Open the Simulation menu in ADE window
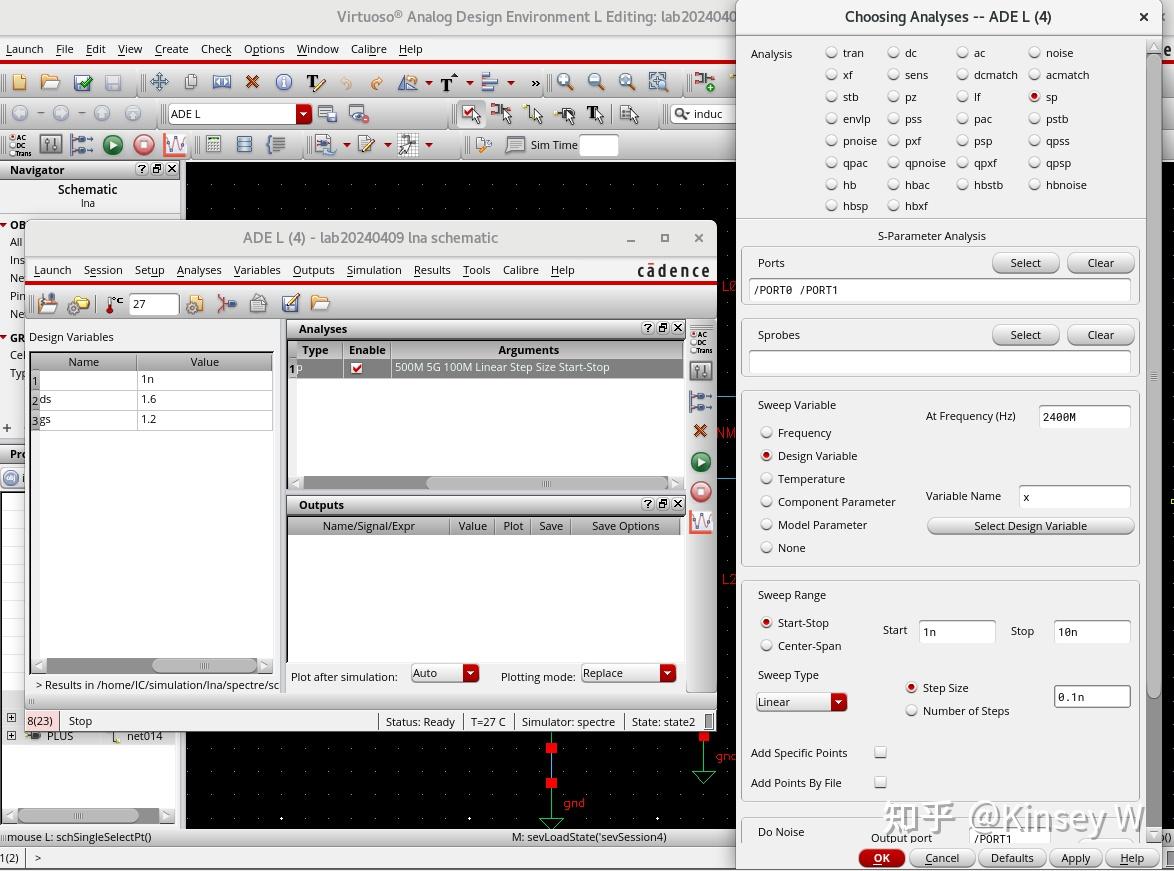The image size is (1174, 871). [x=374, y=270]
